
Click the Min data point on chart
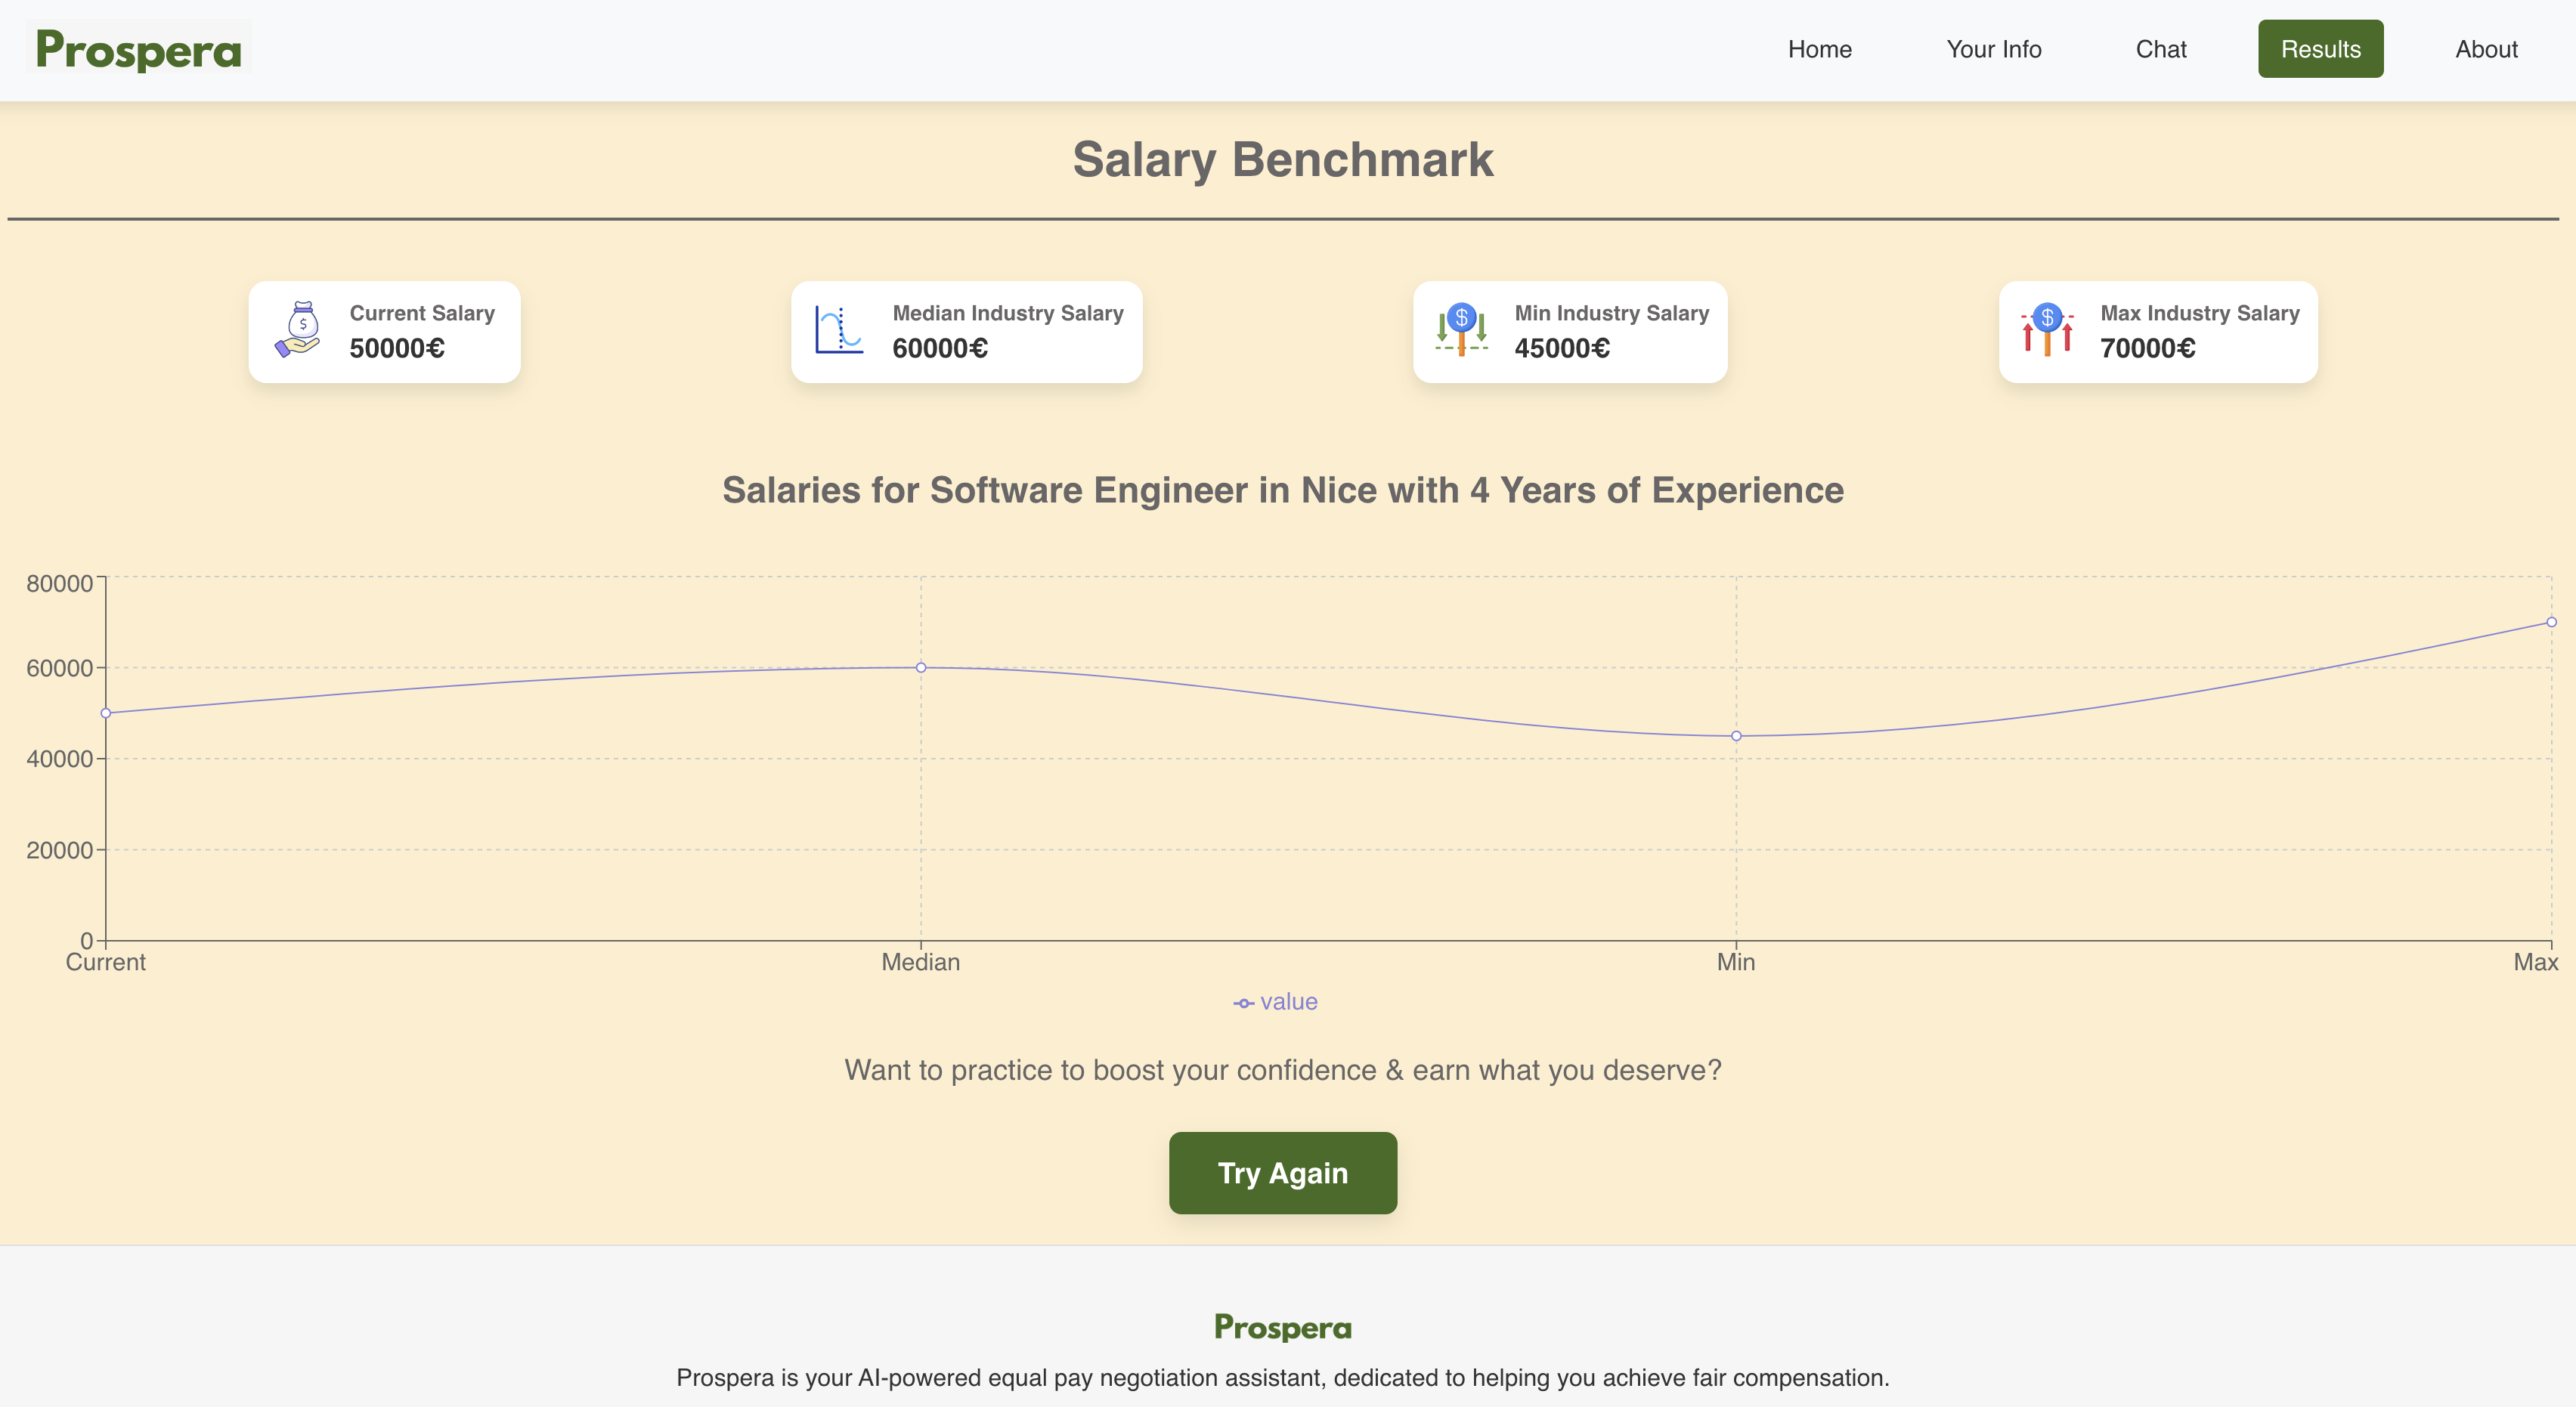tap(1736, 736)
